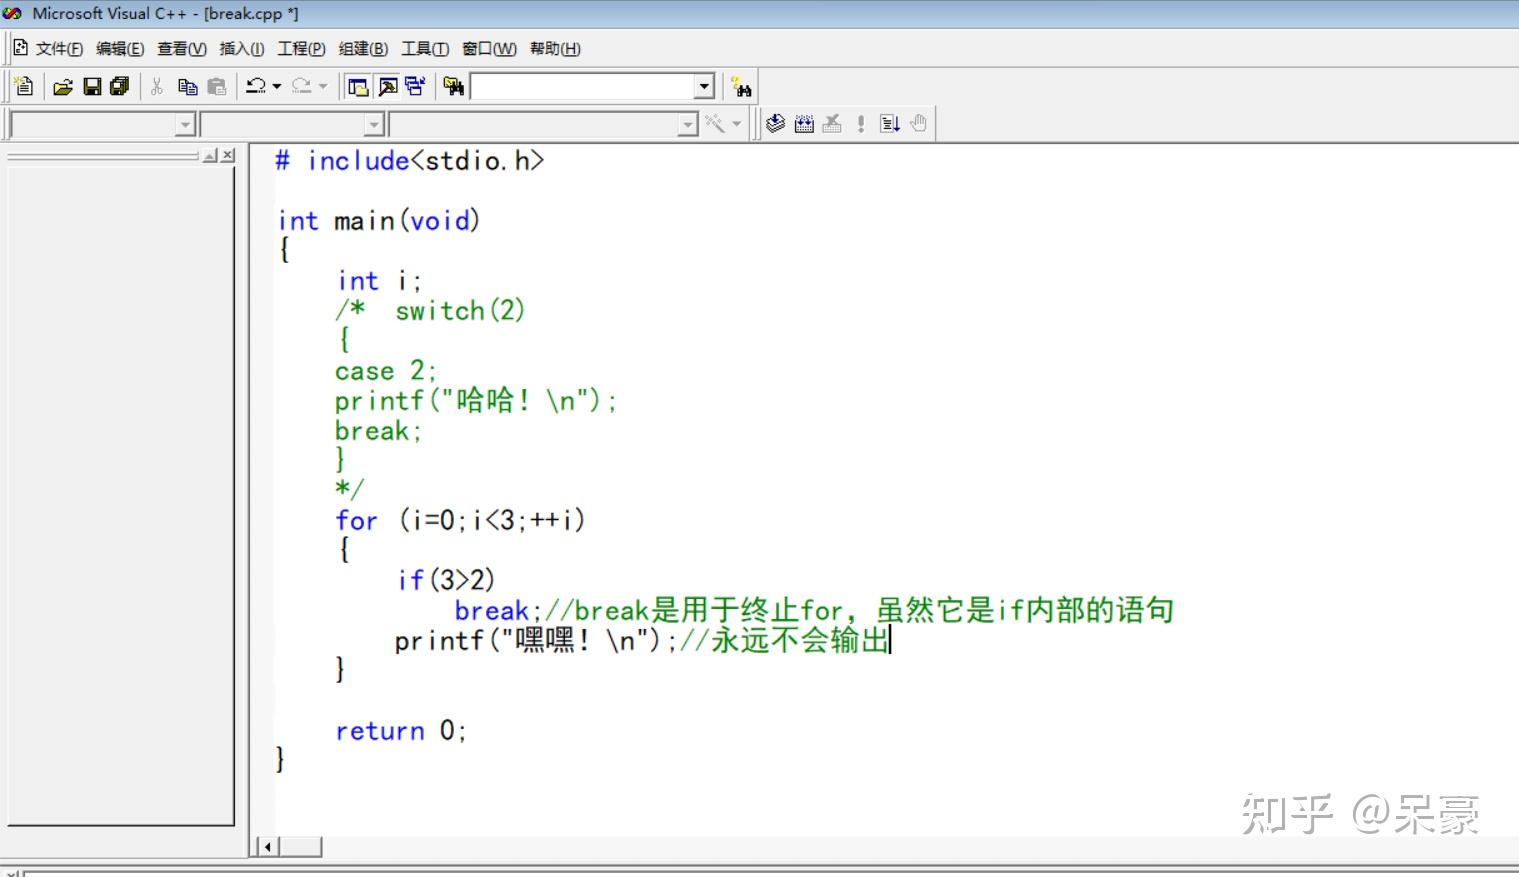Open the 窗口(W) menu
Image resolution: width=1519 pixels, height=877 pixels.
tap(489, 49)
